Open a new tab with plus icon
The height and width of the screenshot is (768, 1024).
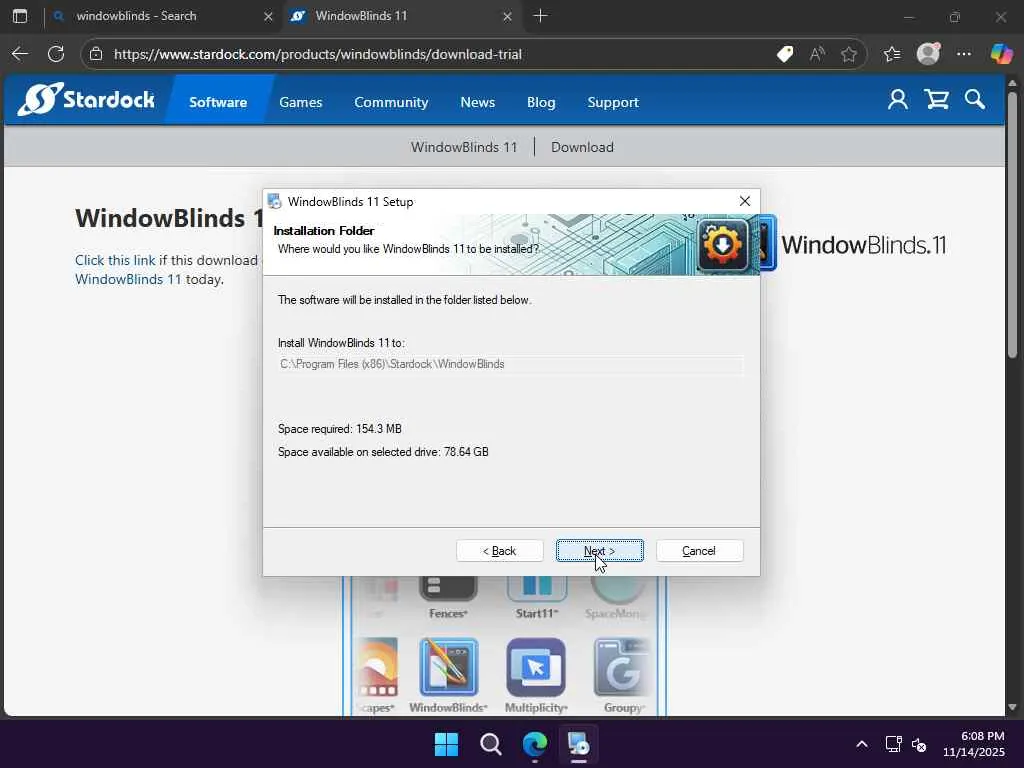click(540, 16)
